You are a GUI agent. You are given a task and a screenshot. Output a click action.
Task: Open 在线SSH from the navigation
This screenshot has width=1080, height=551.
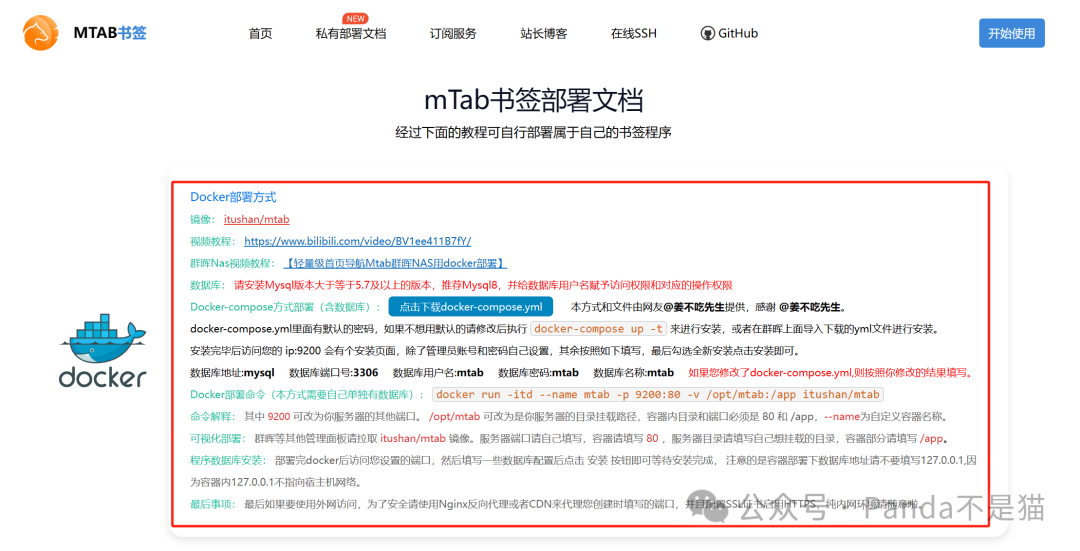coord(634,33)
